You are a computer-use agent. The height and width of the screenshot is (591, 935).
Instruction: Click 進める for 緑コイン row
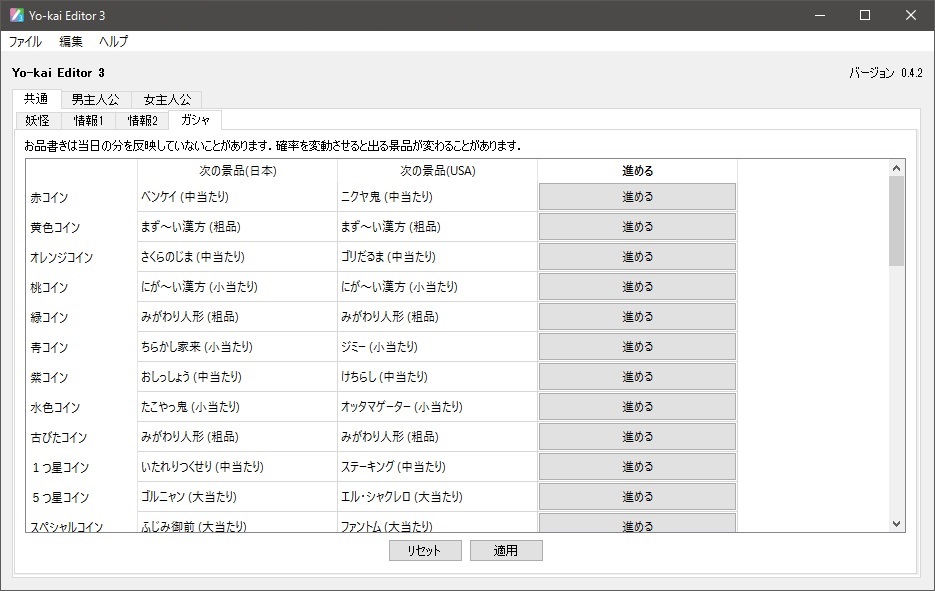point(637,317)
